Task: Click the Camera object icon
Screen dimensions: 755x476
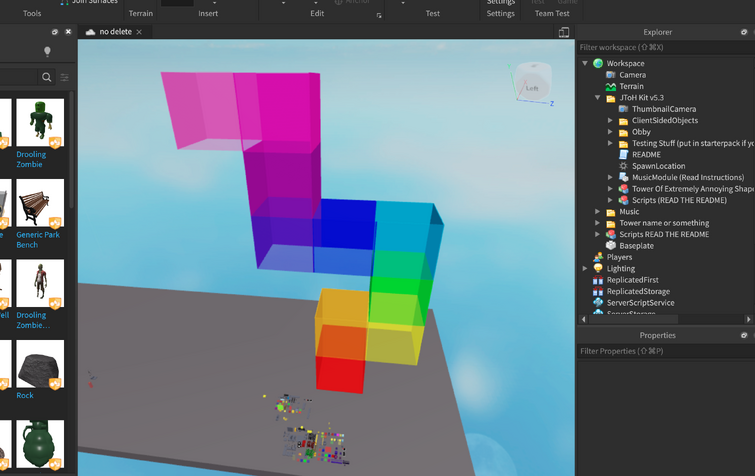Action: click(x=611, y=75)
